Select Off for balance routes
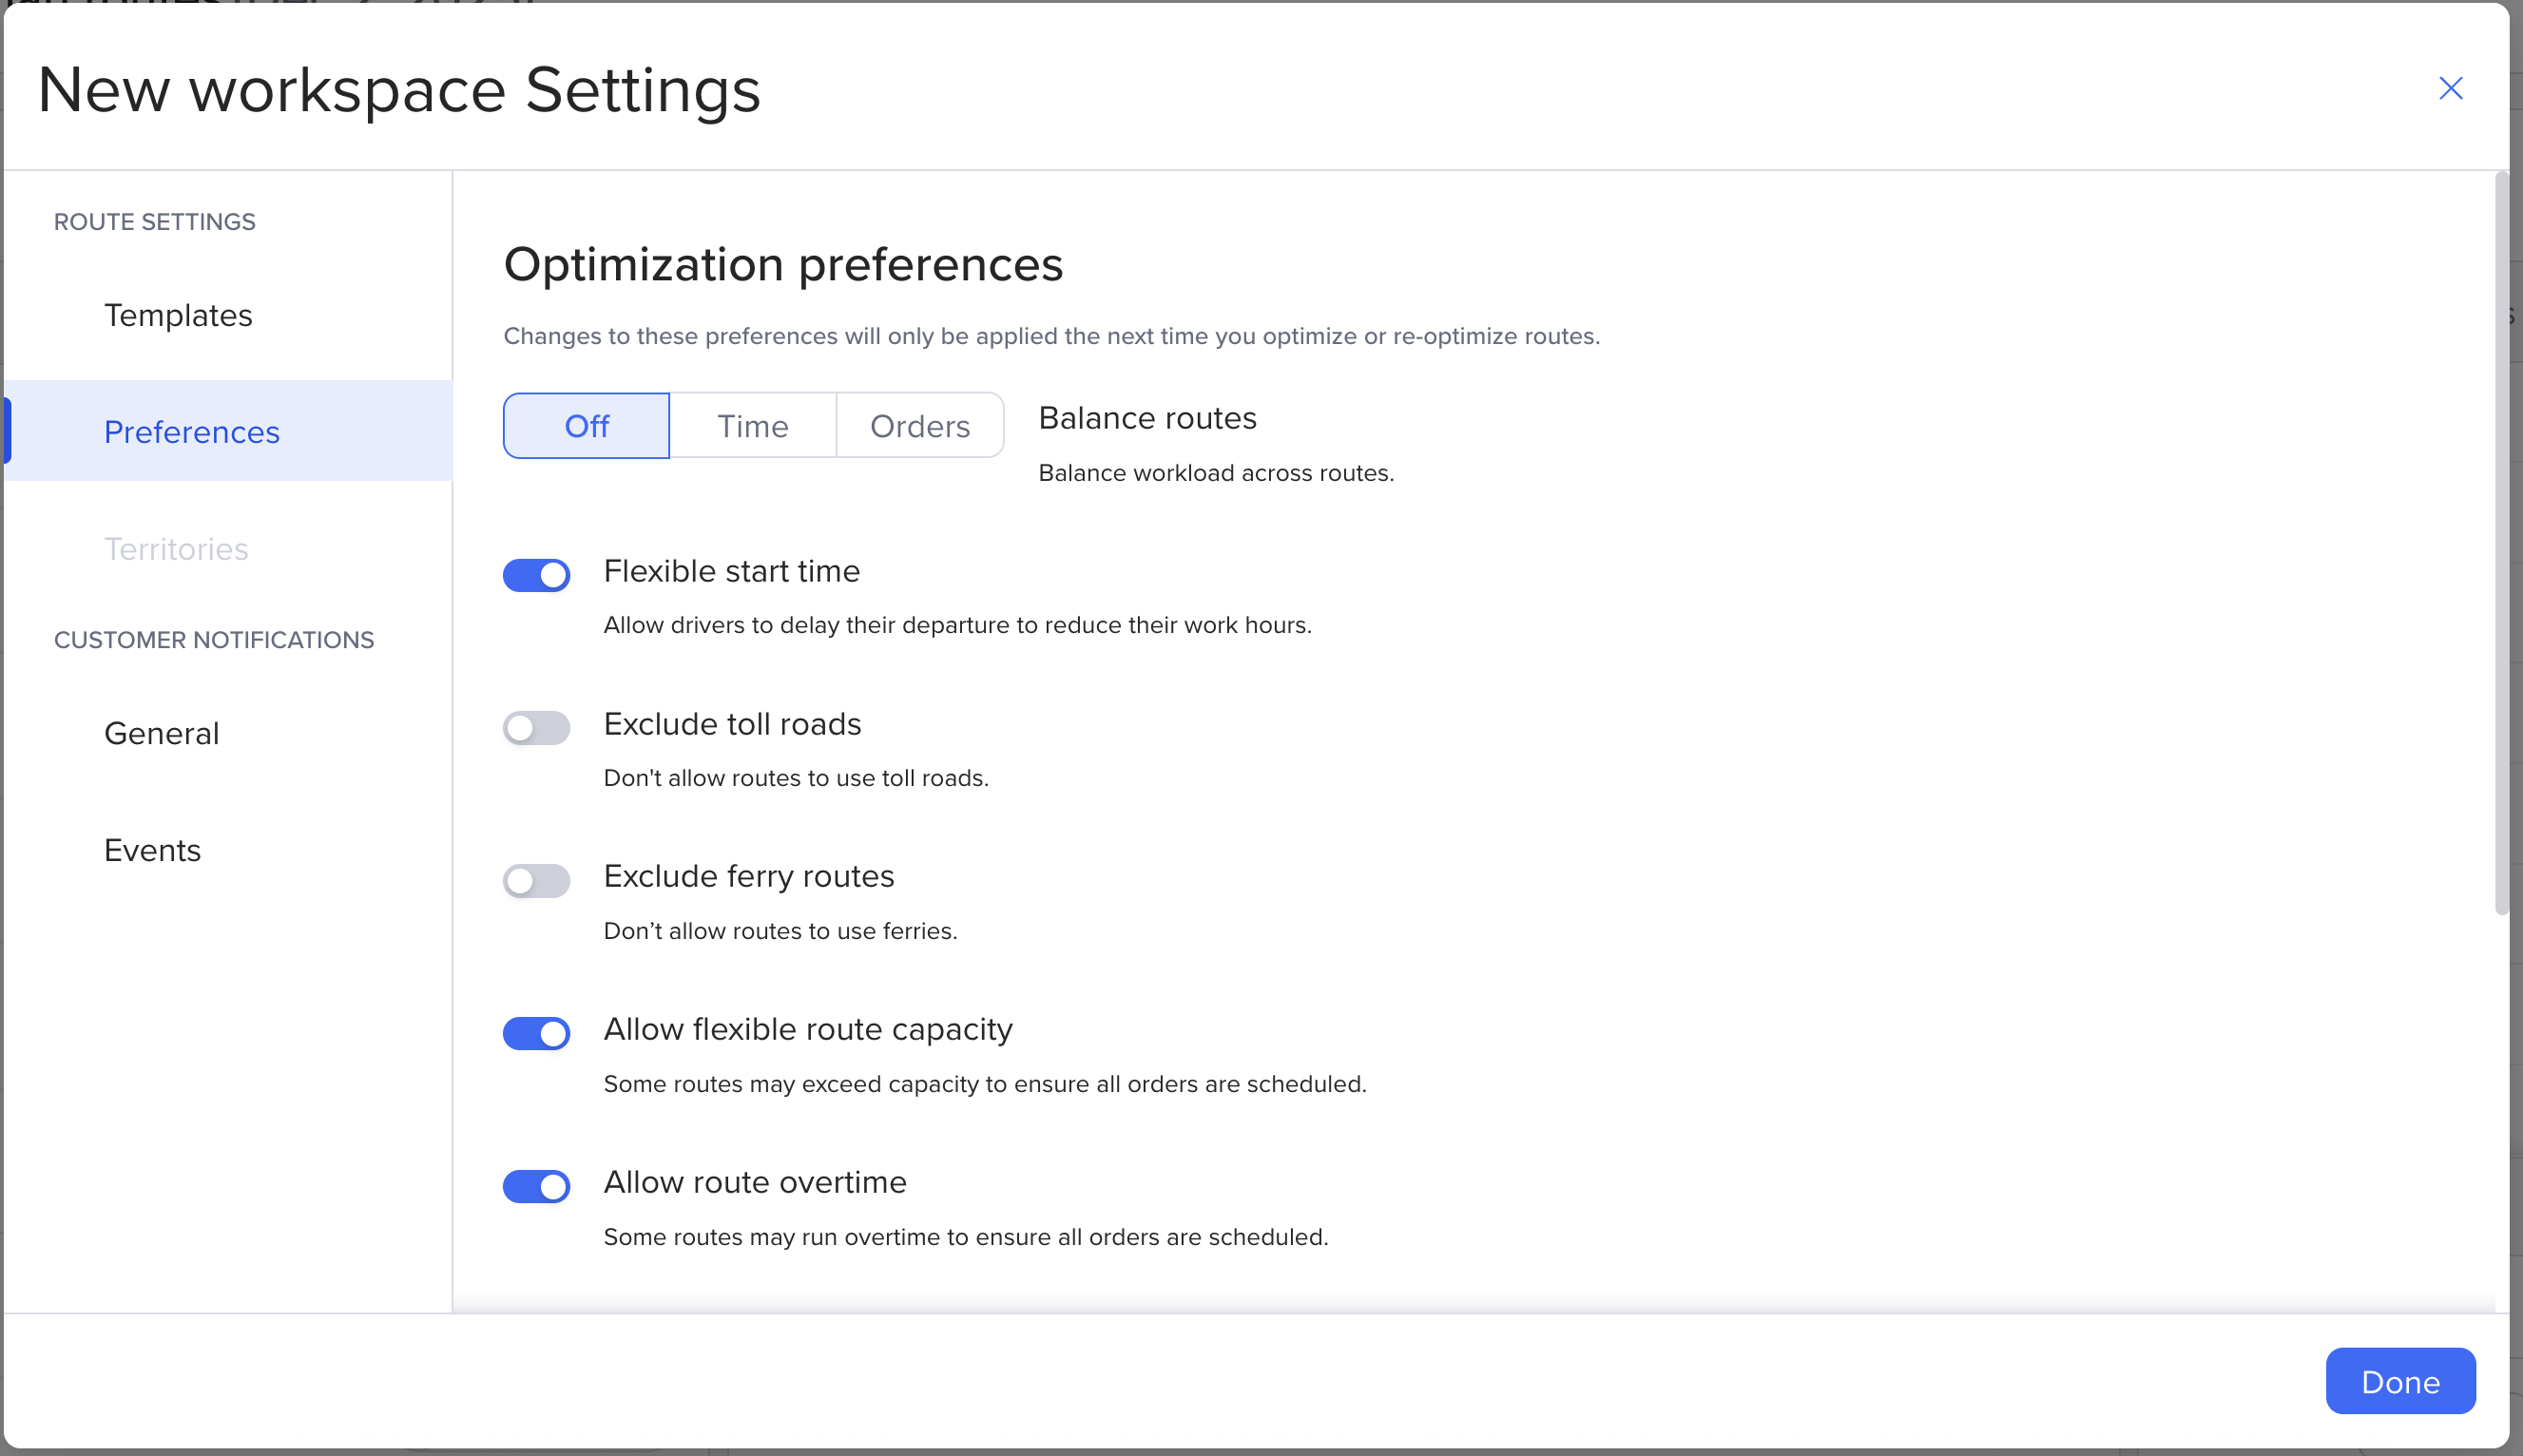The width and height of the screenshot is (2523, 1456). (x=586, y=426)
